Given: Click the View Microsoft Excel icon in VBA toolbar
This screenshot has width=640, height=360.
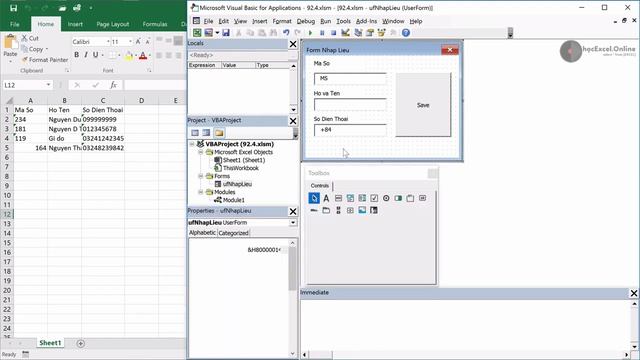Looking at the screenshot, I should 197,33.
